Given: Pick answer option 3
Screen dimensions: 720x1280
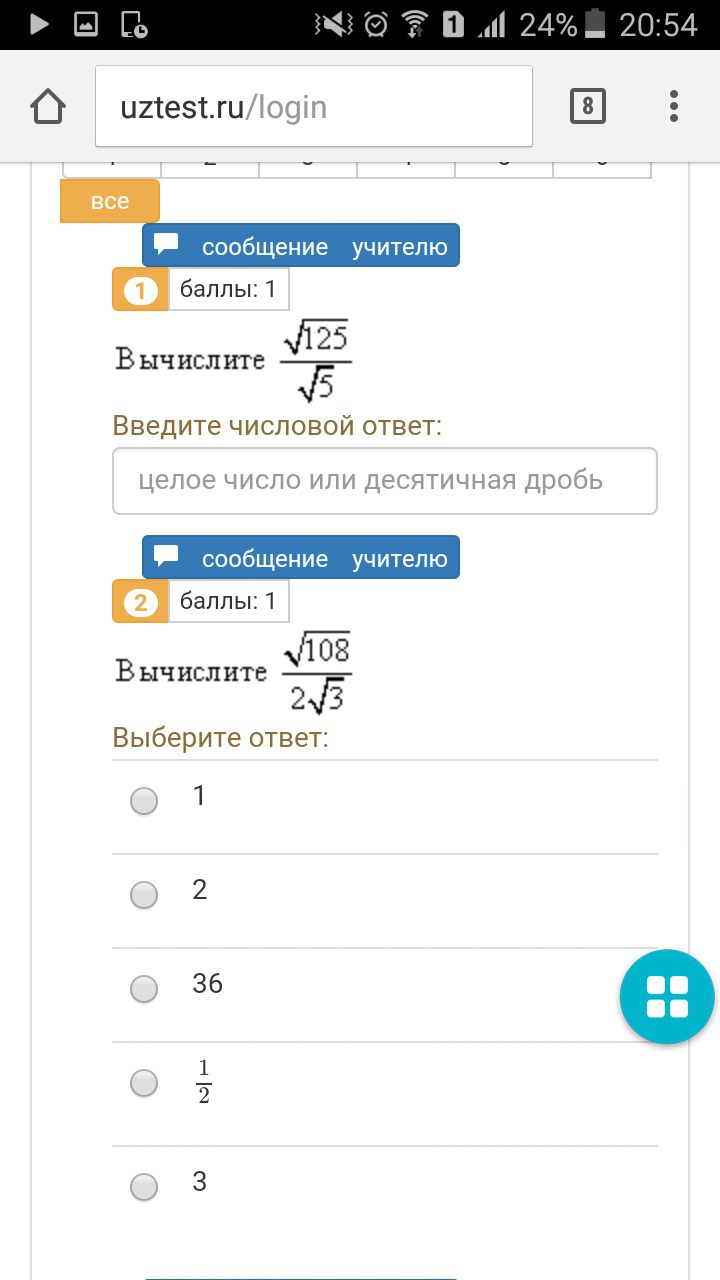Looking at the screenshot, I should [145, 1186].
